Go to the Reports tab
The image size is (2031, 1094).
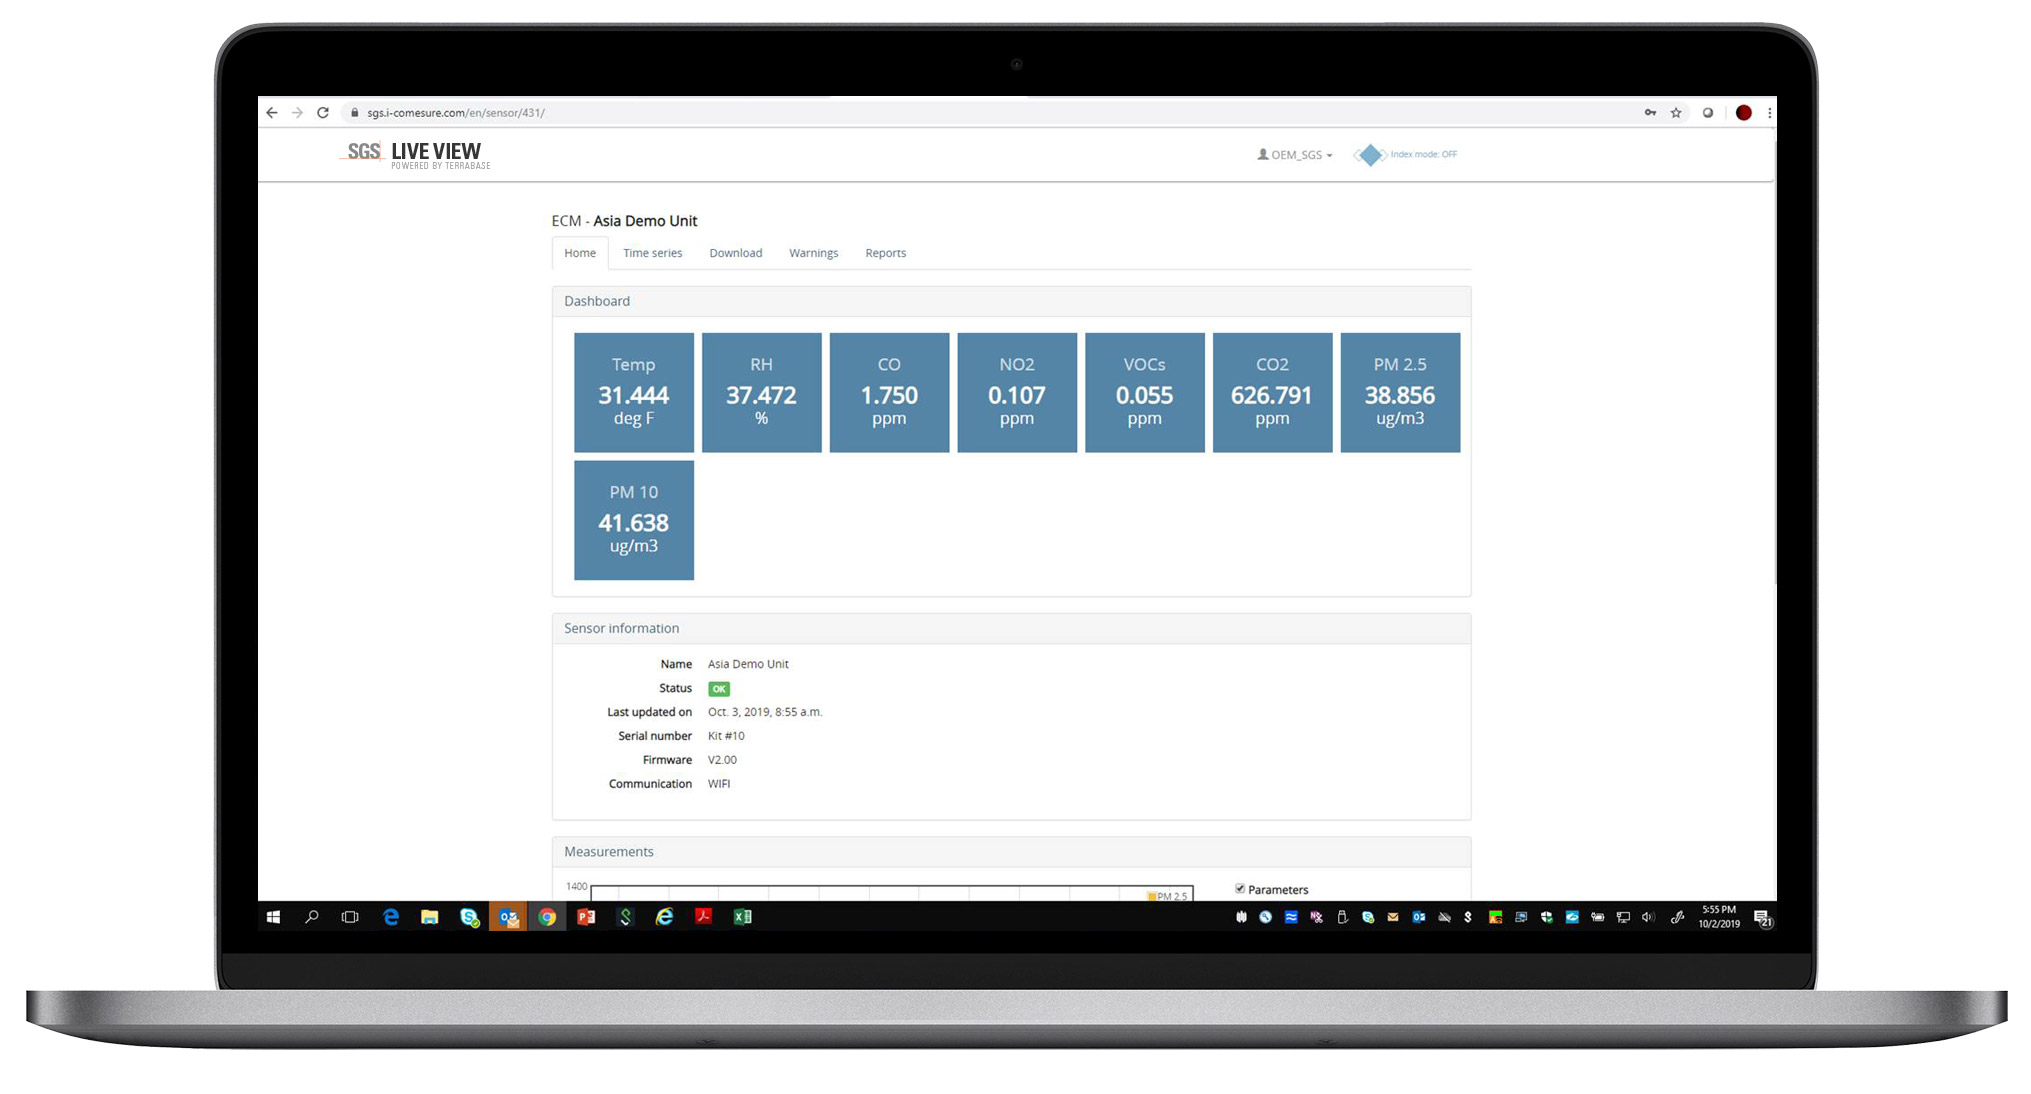coord(885,253)
